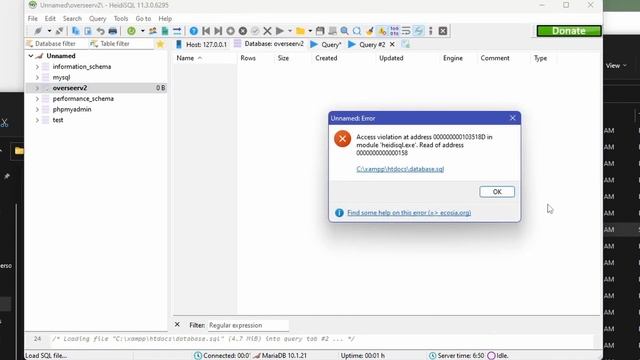Click the load SQL file folder icon
The image size is (640, 360).
tap(300, 31)
